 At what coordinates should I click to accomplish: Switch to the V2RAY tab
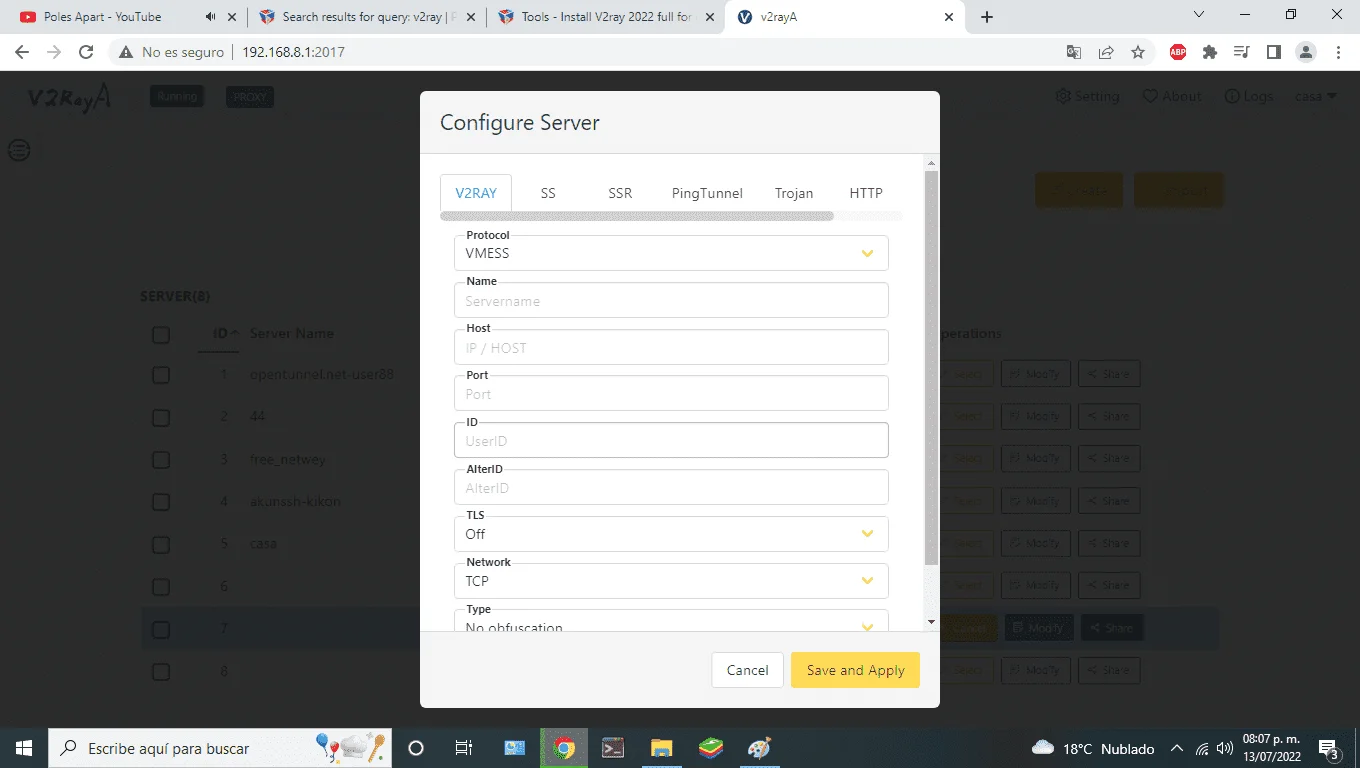(476, 193)
